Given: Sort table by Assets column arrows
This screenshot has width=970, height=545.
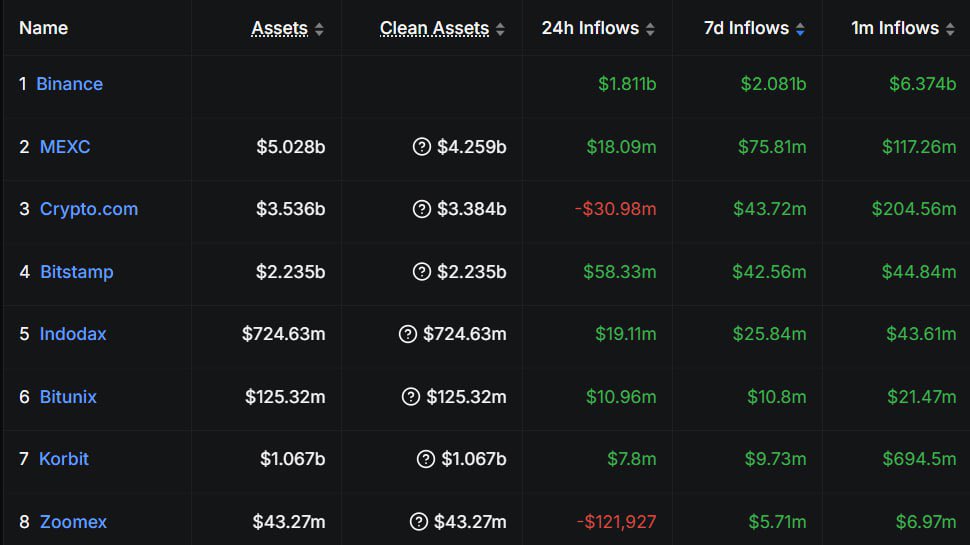Looking at the screenshot, I should tap(319, 29).
